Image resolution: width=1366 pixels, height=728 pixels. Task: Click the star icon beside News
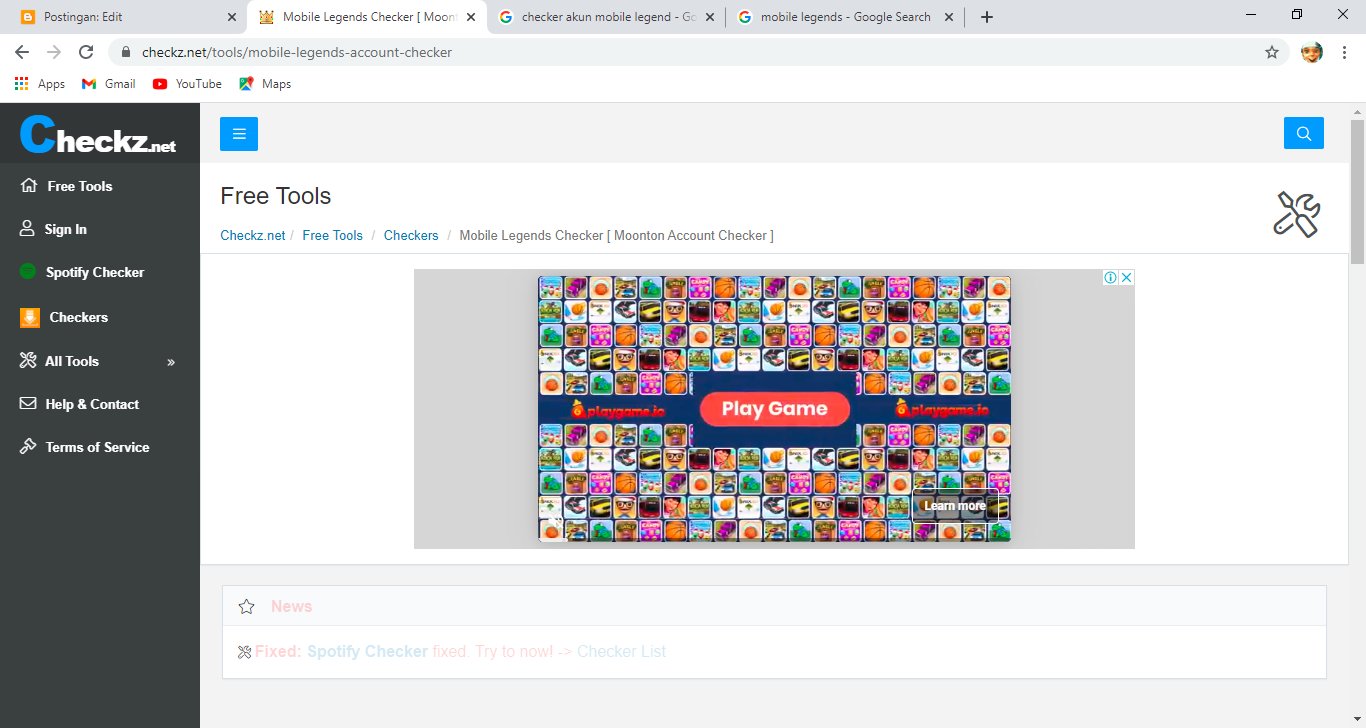click(x=247, y=606)
